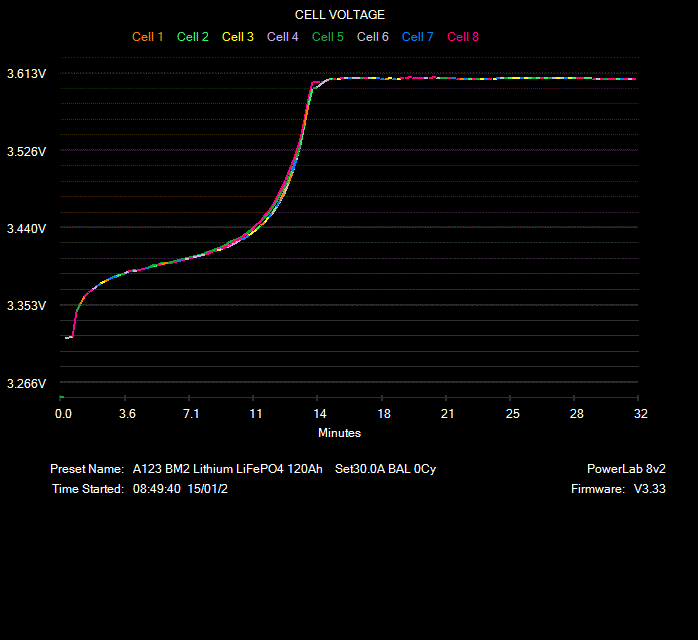Click the 3.613V y-axis label
Image resolution: width=698 pixels, height=640 pixels.
26,74
